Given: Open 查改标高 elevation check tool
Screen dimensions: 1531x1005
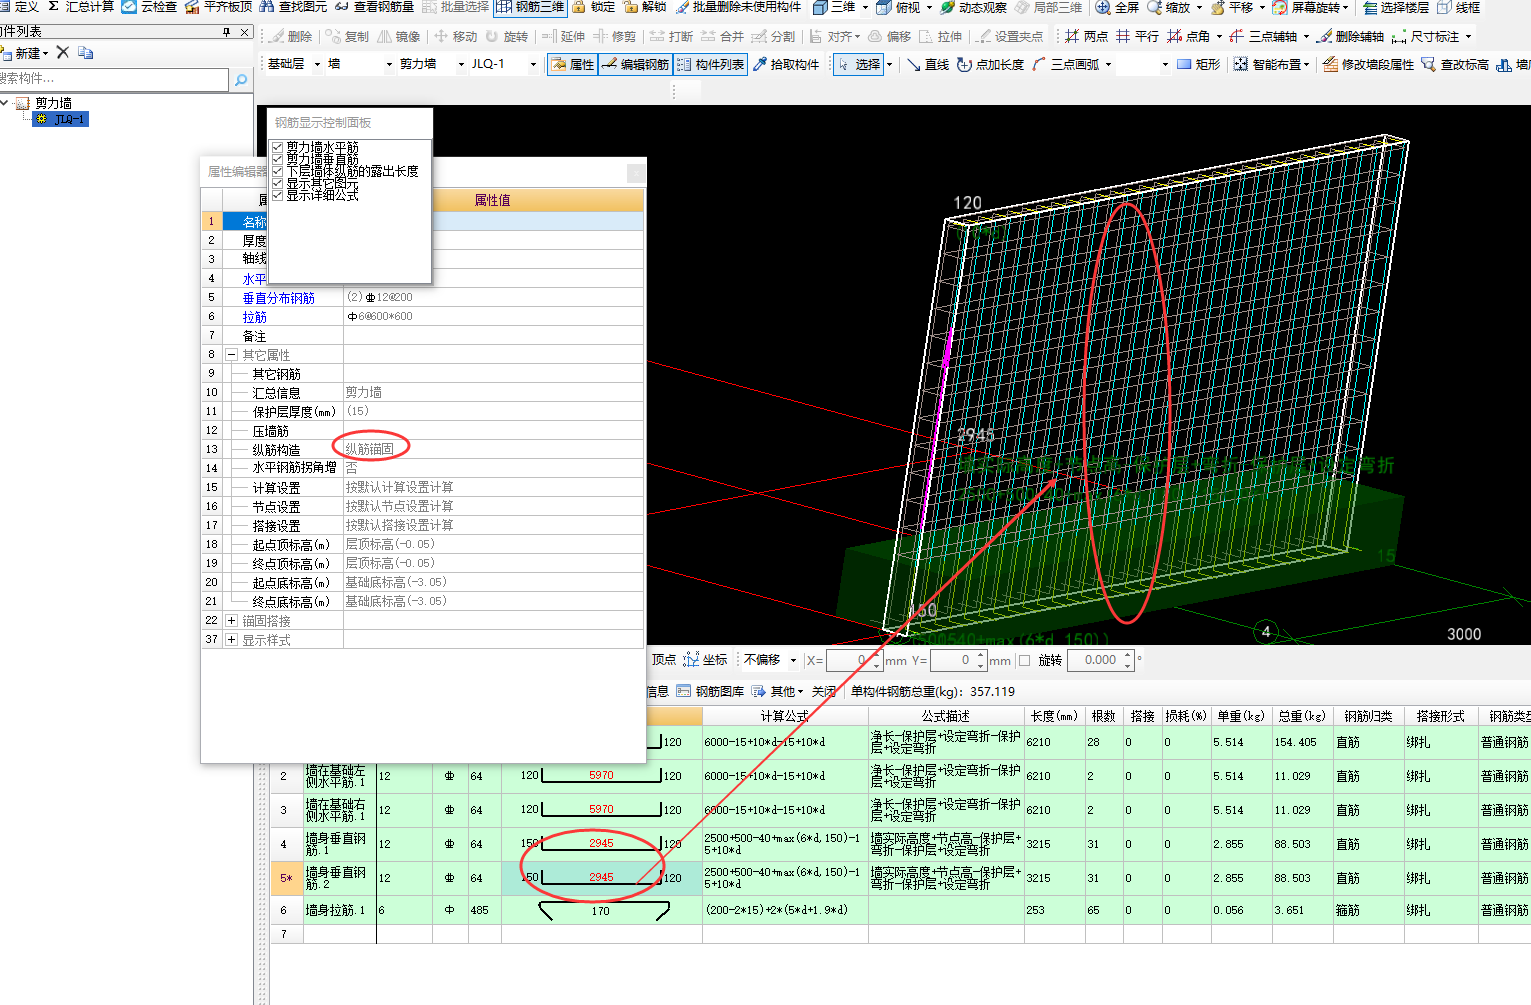Looking at the screenshot, I should click(1455, 64).
